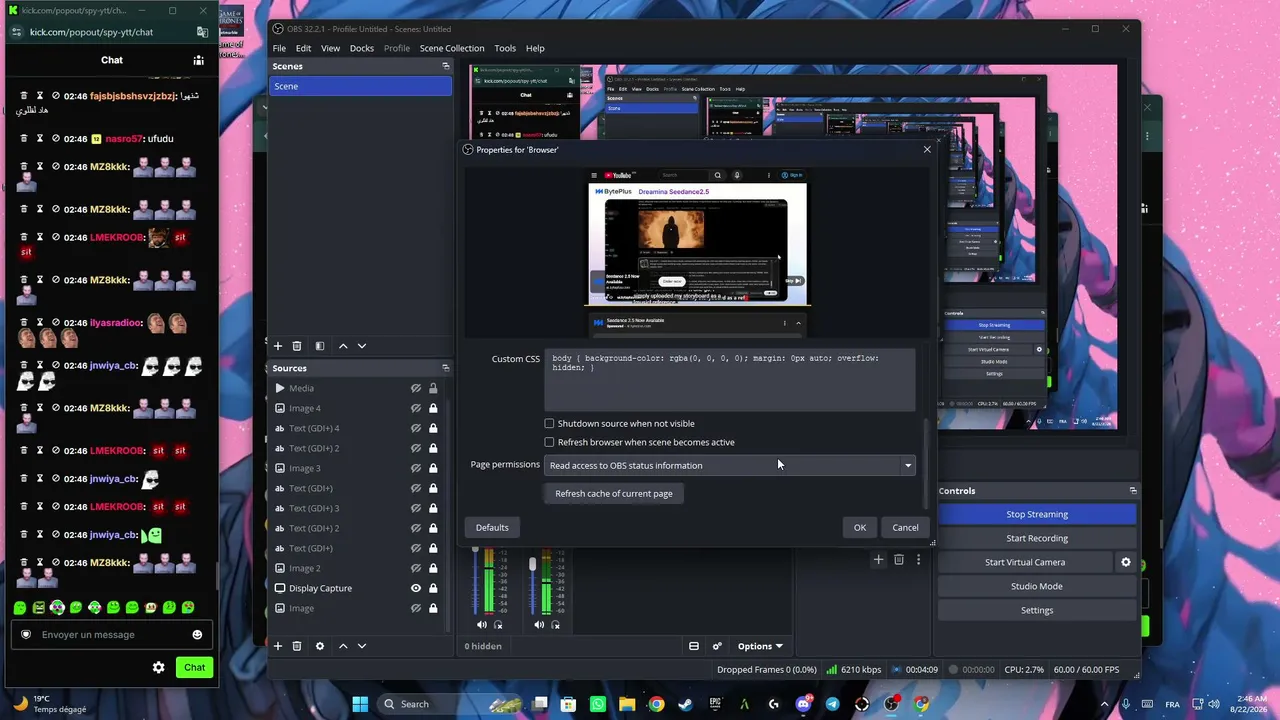Switch the audio mixer layout icon
1280x720 pixels.
coord(694,646)
